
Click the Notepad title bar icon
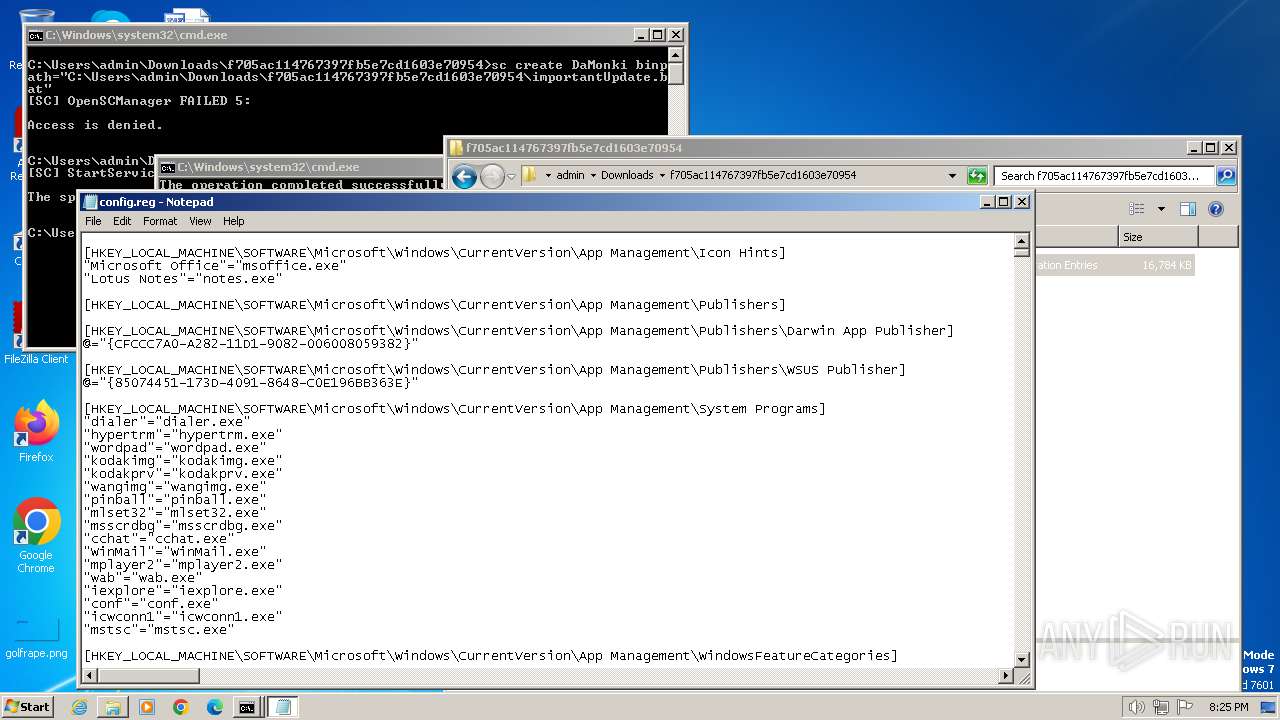point(90,202)
